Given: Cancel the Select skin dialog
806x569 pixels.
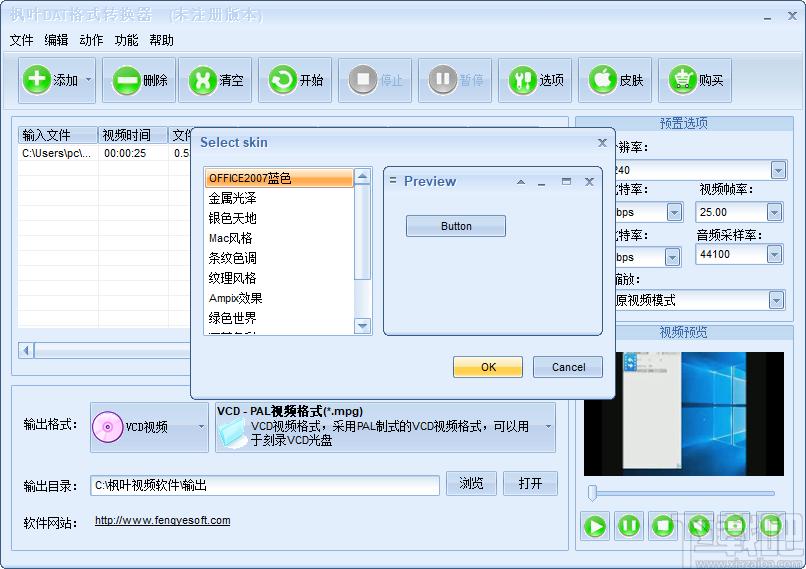Looking at the screenshot, I should click(568, 367).
